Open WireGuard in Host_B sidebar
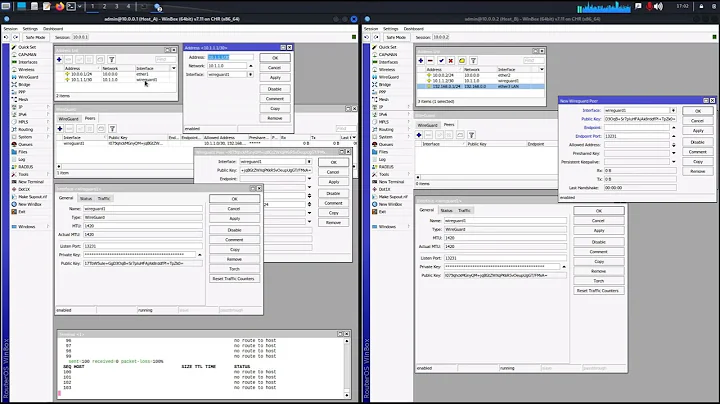The height and width of the screenshot is (404, 720). [x=389, y=77]
